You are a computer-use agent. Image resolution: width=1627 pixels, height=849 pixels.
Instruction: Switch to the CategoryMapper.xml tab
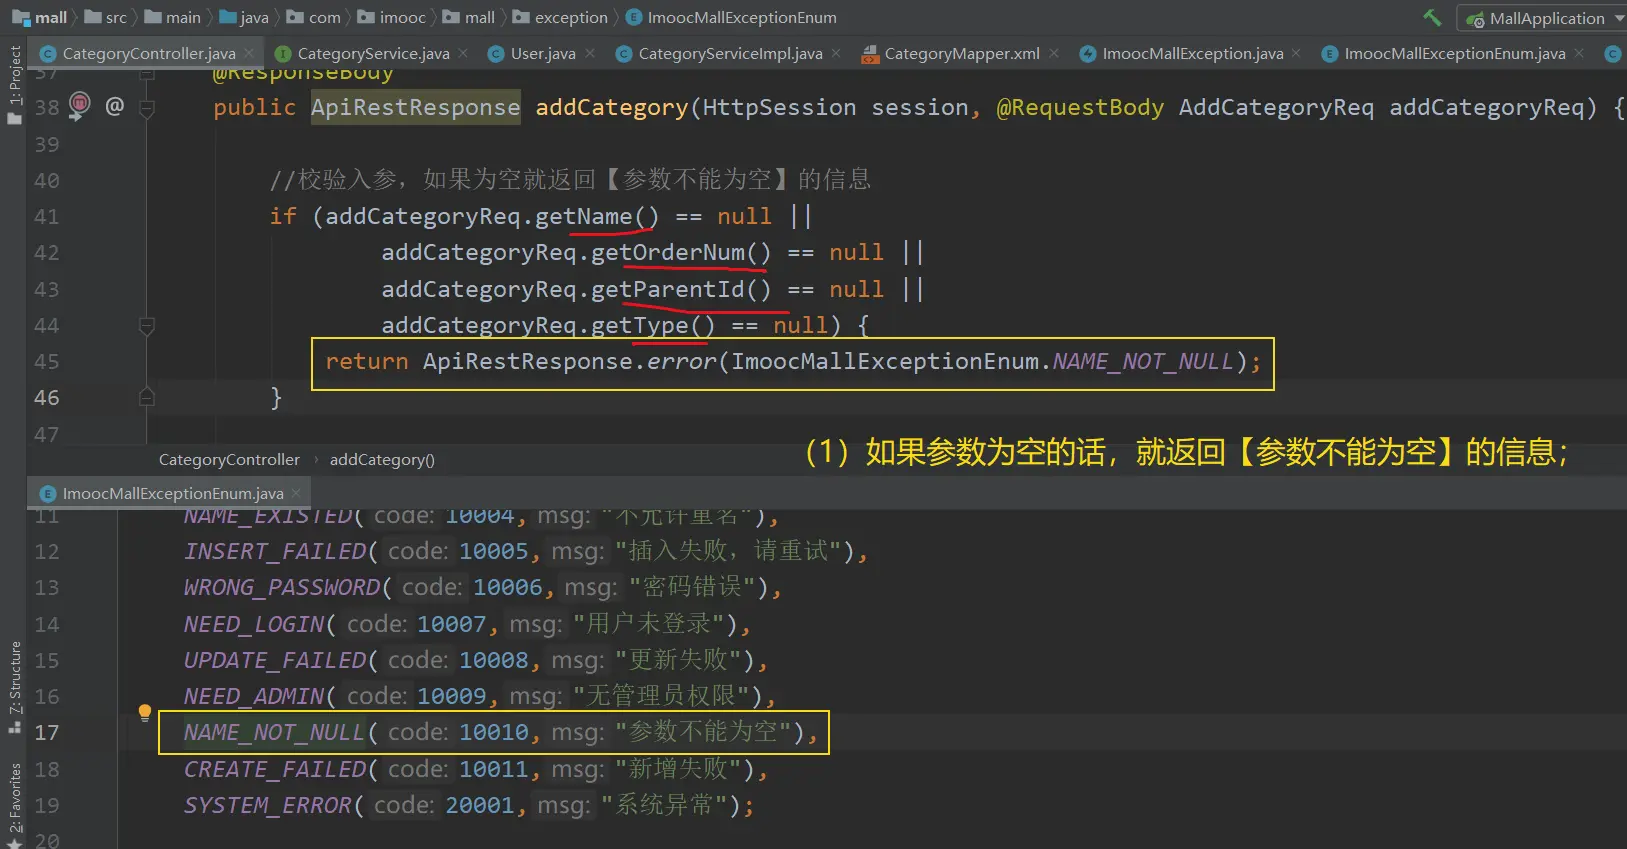(x=961, y=53)
